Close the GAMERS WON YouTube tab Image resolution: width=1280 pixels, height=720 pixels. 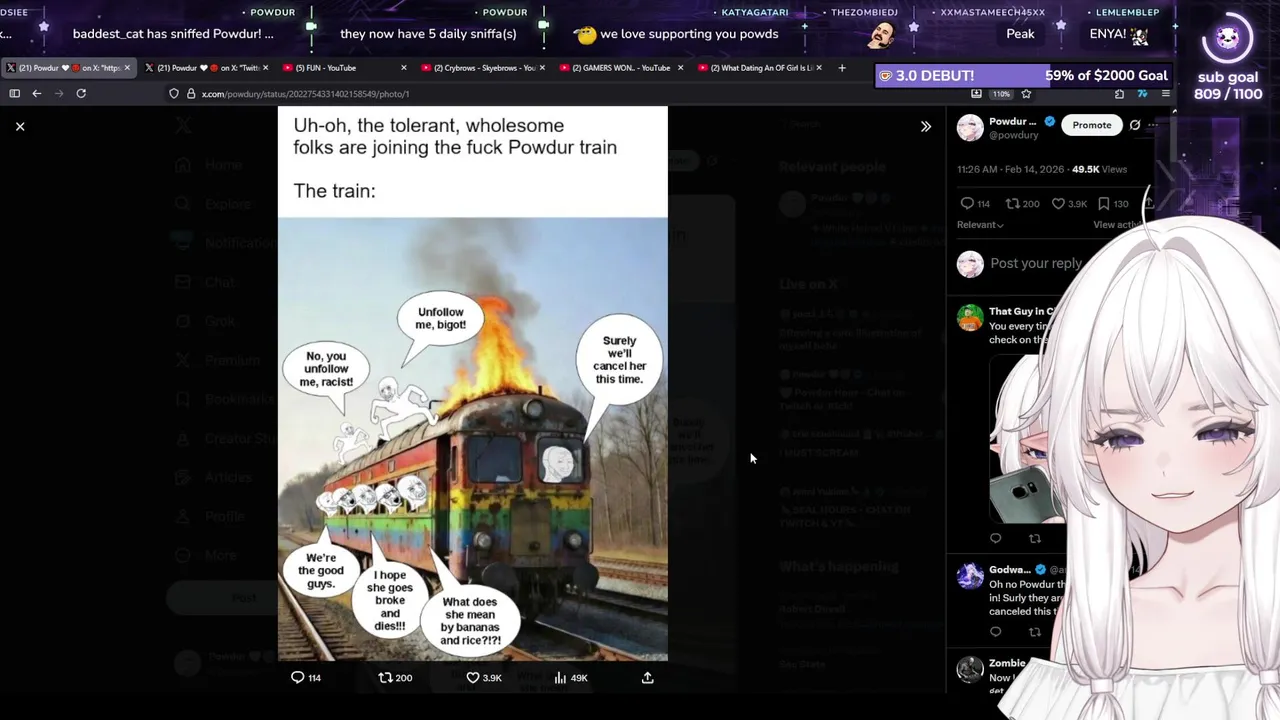click(681, 68)
